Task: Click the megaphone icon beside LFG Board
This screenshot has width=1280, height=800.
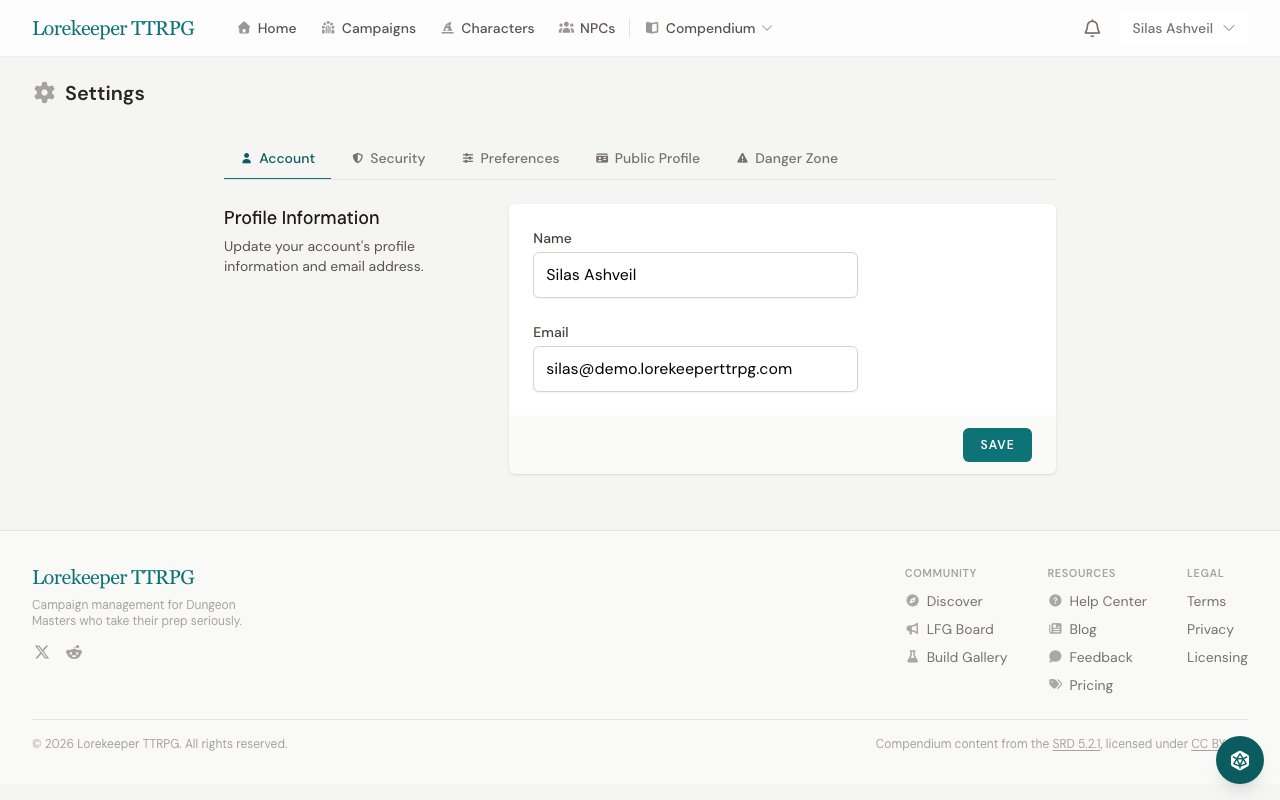Action: (911, 628)
